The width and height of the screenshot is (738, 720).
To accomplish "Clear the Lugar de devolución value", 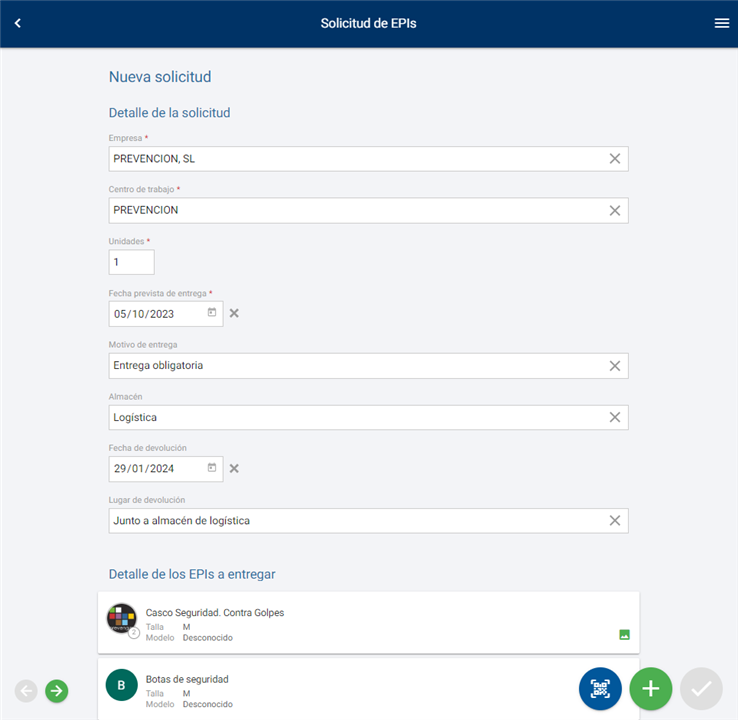I will [615, 521].
